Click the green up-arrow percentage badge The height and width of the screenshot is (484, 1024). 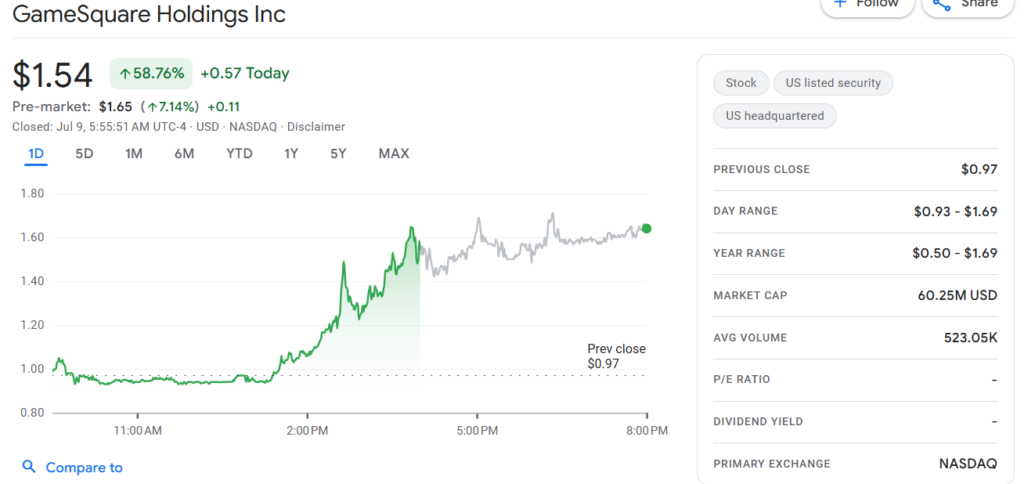click(147, 73)
